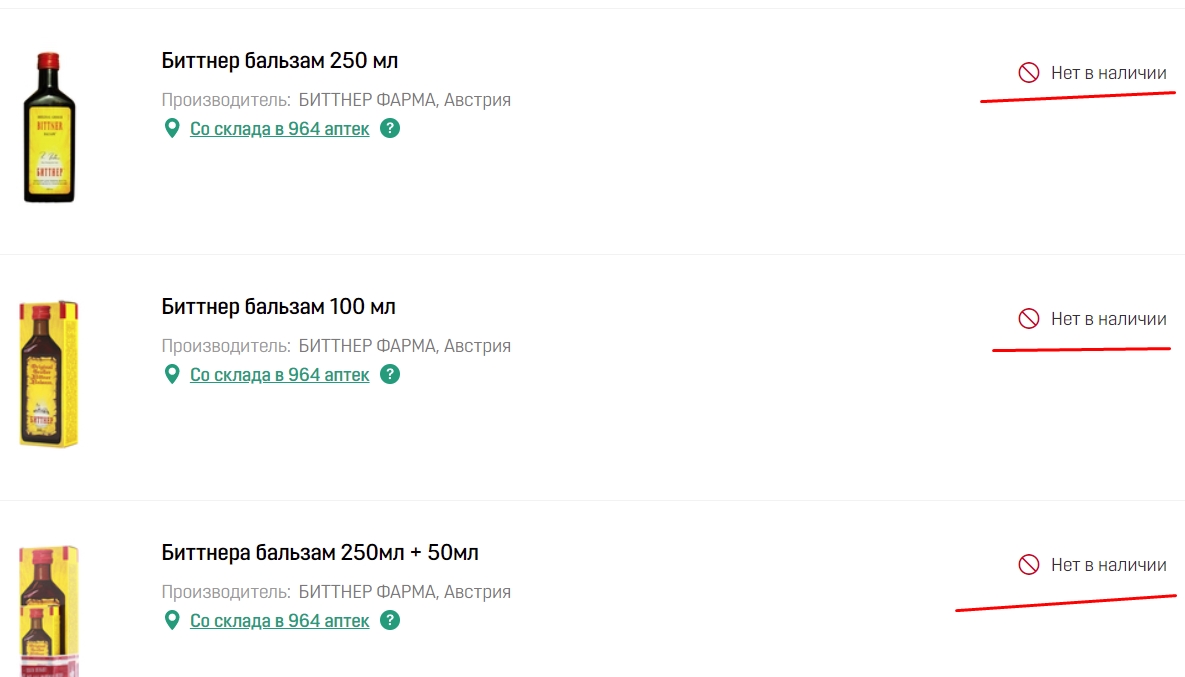Click out-of-stock icon for Биттнер бальзам 250 мл
1185x677 pixels.
[1029, 72]
